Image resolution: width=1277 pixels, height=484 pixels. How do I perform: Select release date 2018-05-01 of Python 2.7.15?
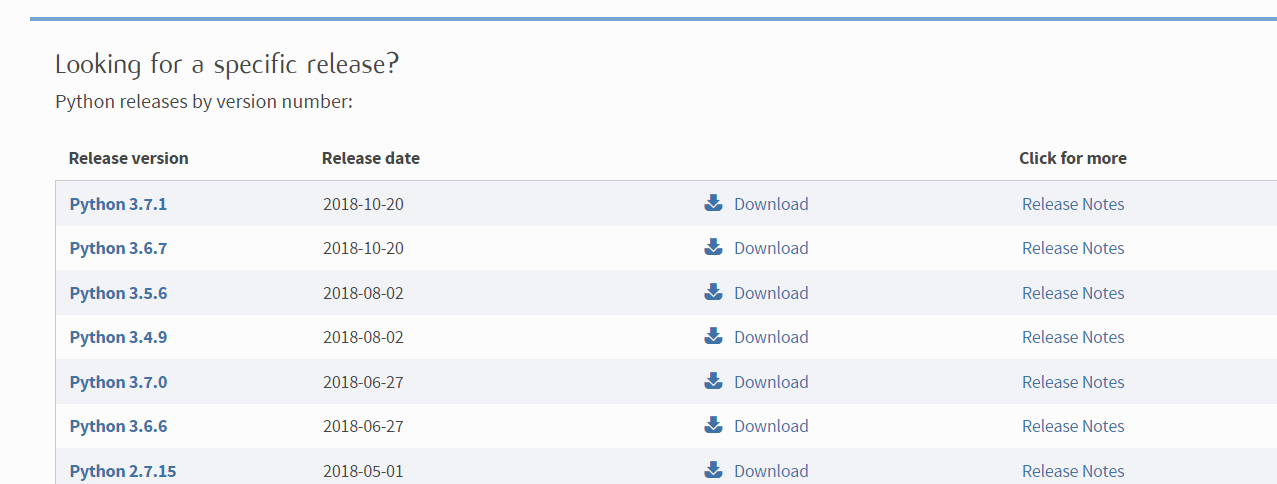(363, 471)
